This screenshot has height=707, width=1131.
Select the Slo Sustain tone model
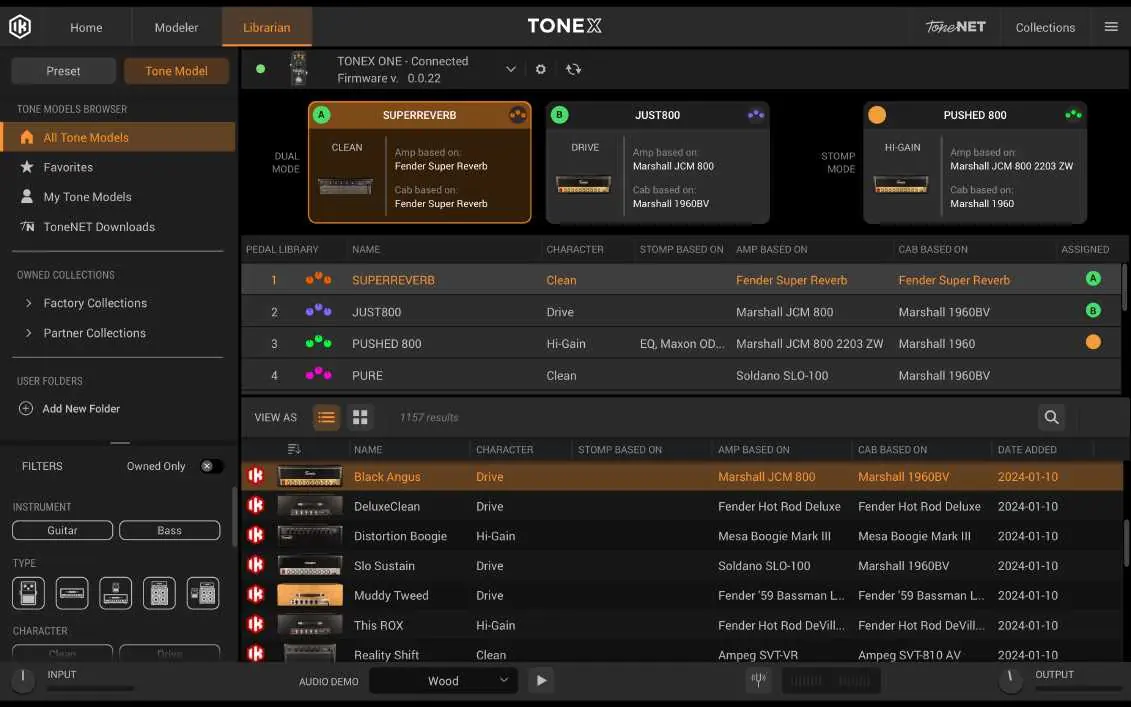tap(682, 566)
